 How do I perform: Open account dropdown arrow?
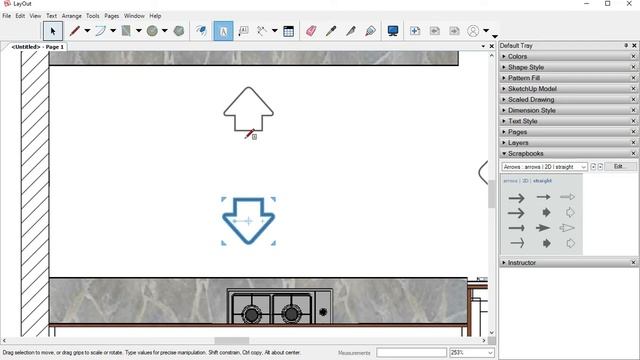point(486,31)
